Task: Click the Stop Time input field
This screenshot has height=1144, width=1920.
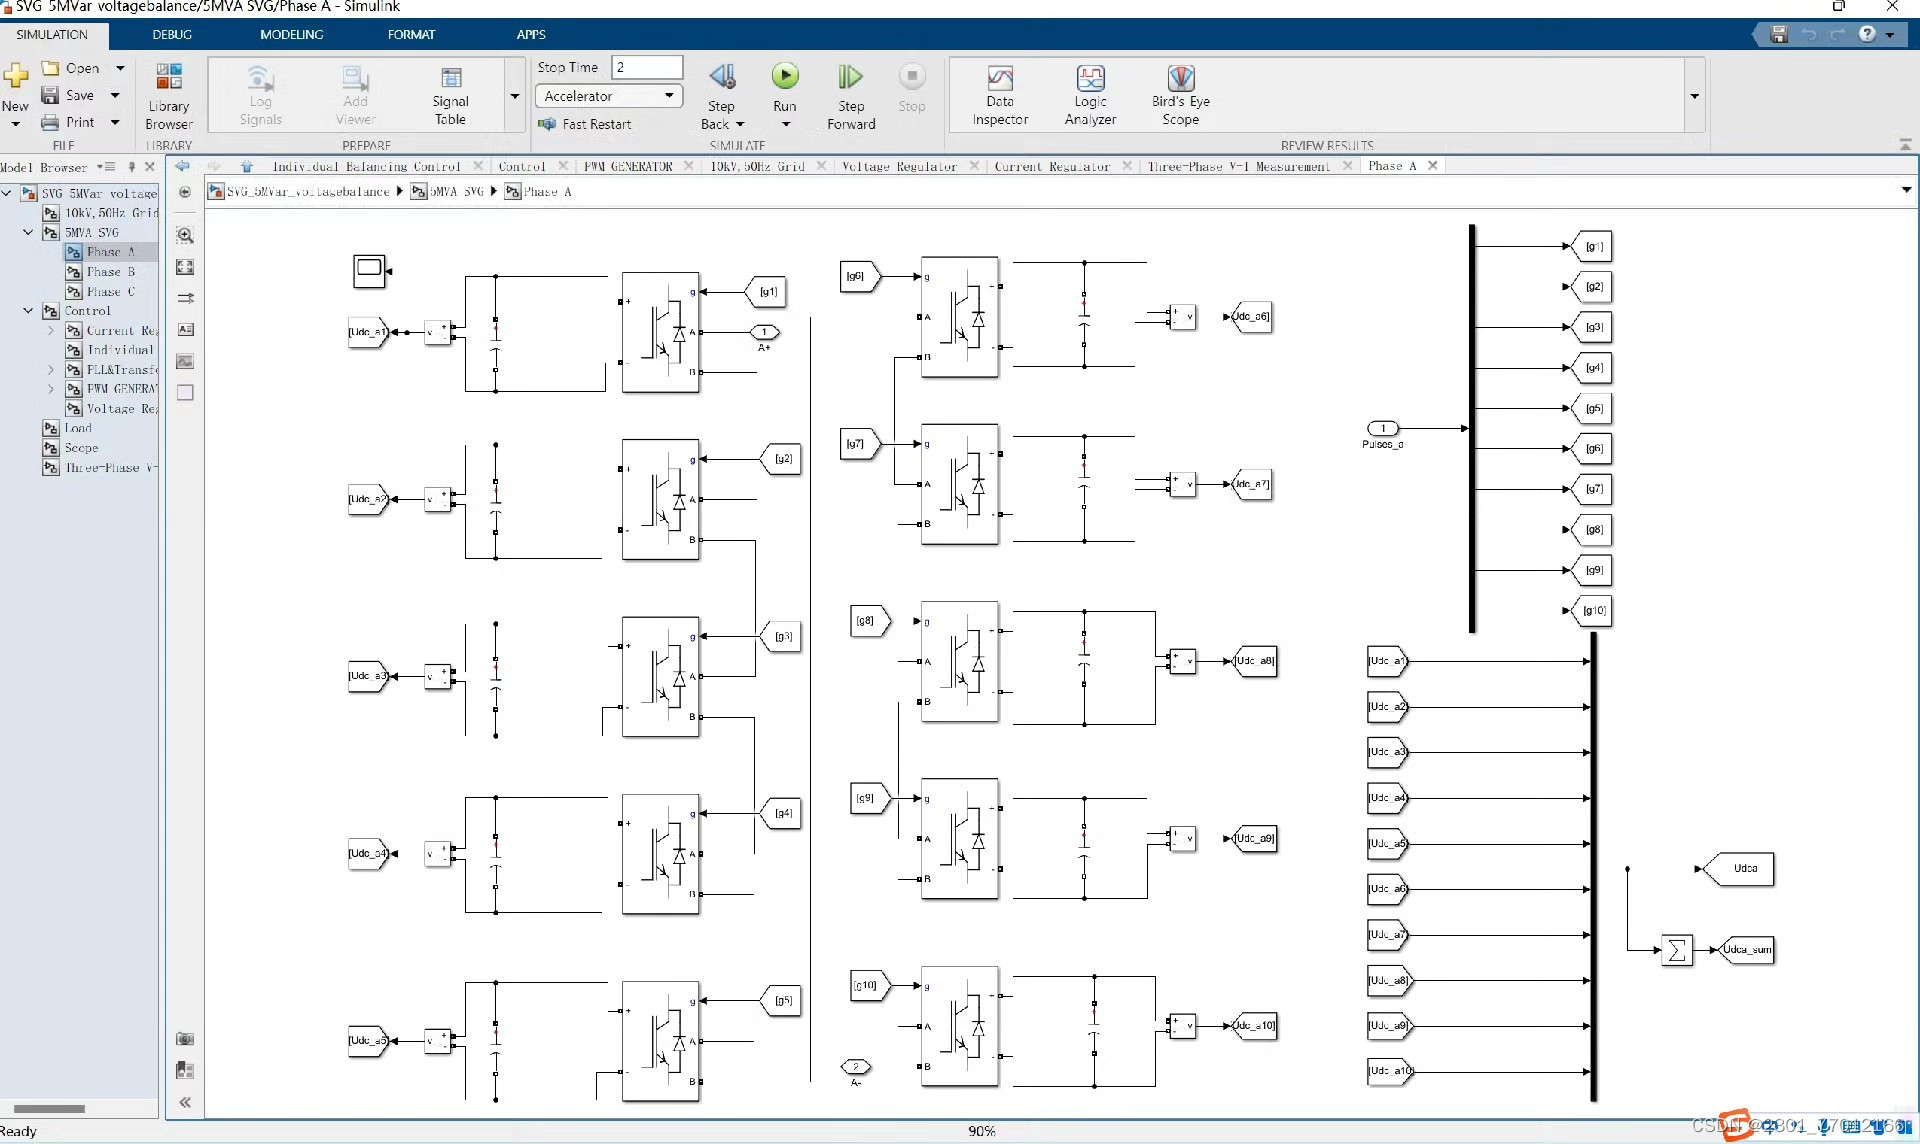Action: (x=647, y=67)
